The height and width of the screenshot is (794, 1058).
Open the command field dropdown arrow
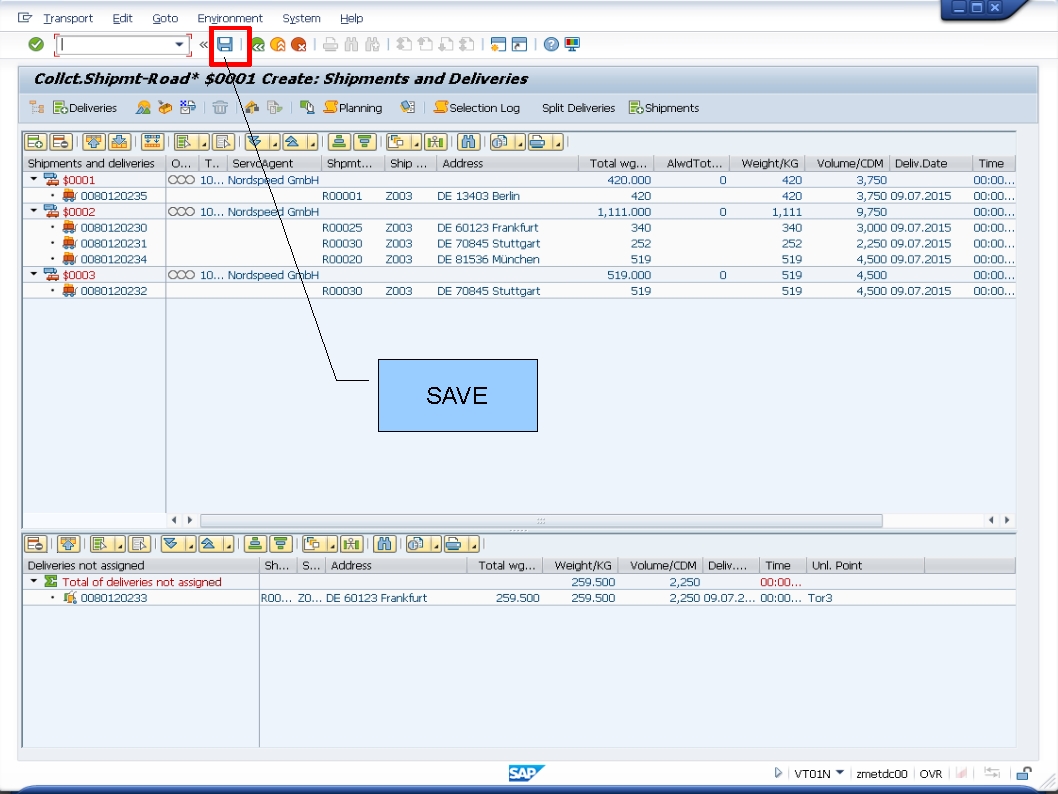tap(179, 44)
